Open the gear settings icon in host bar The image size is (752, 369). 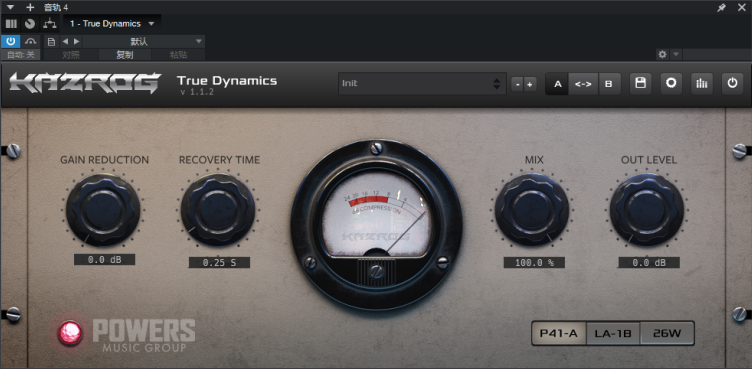662,54
